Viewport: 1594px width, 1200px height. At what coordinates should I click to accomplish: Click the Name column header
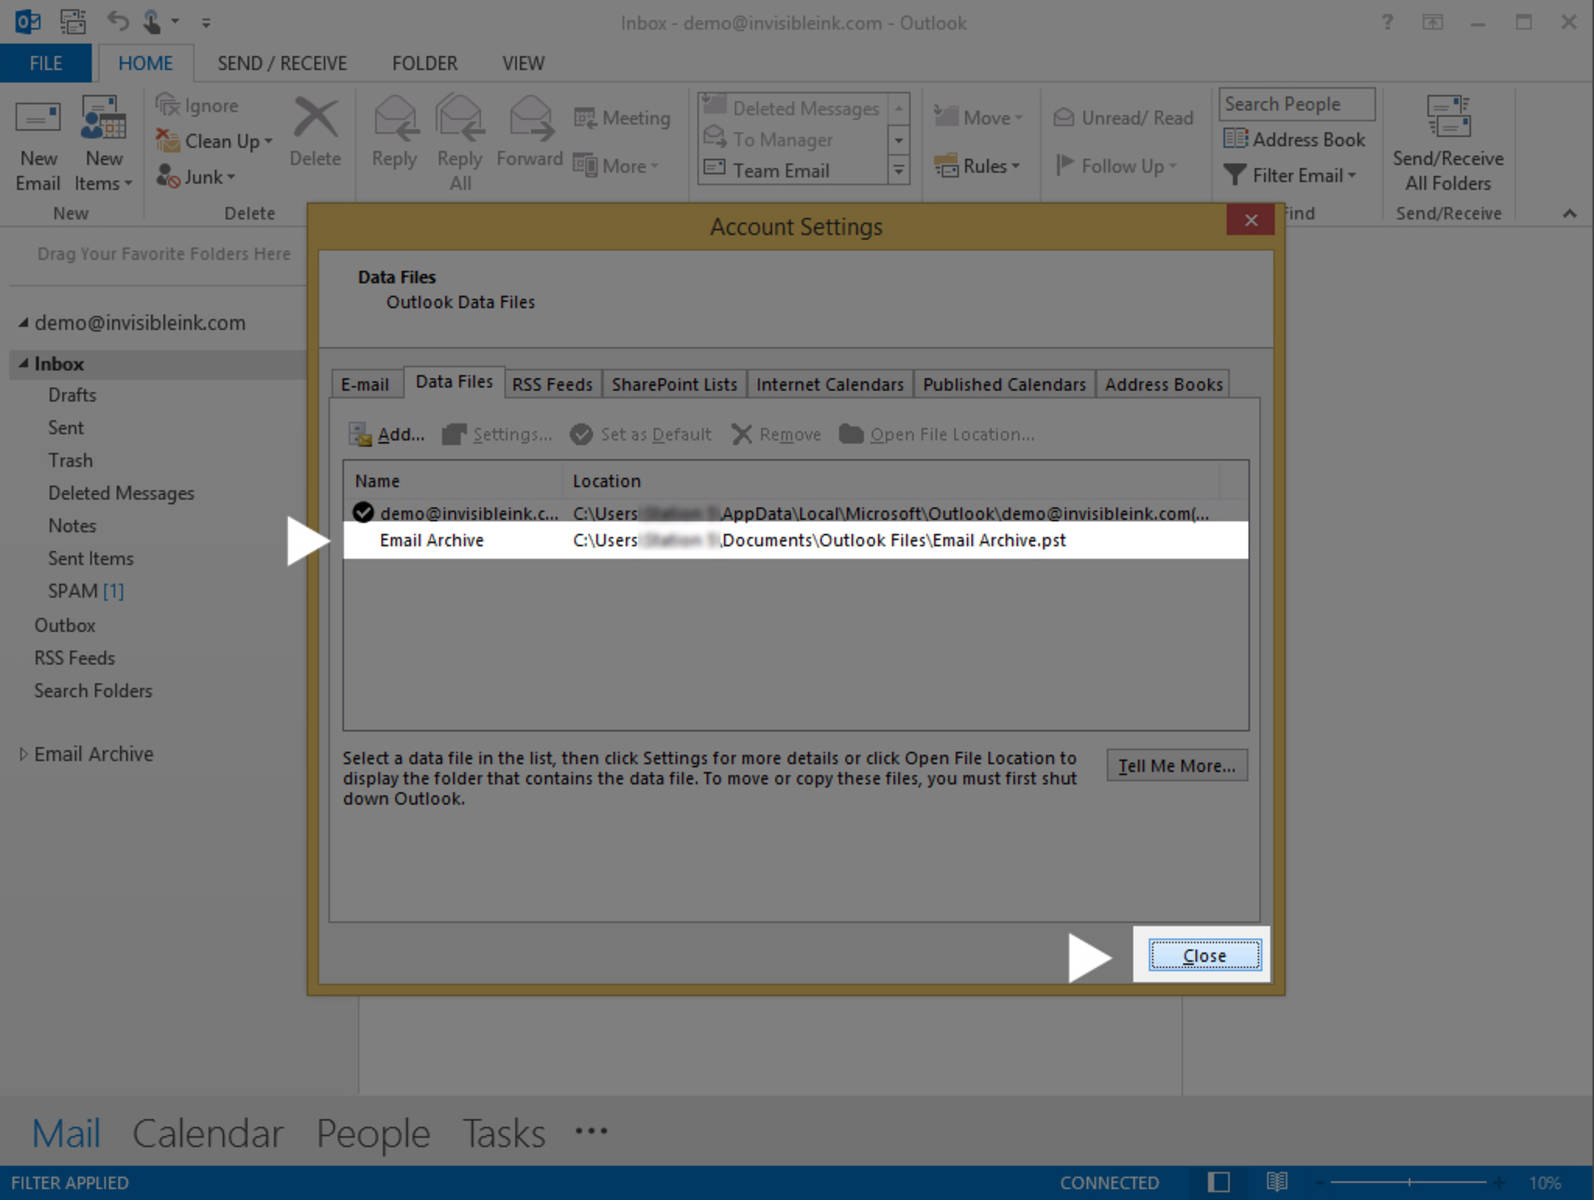(453, 481)
